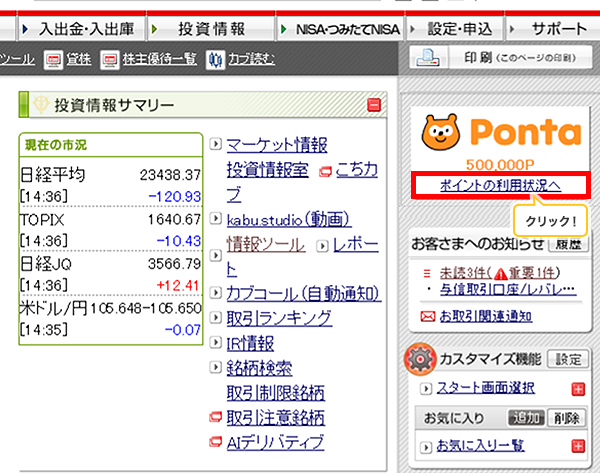The width and height of the screenshot is (600, 473).
Task: Click the arrow icon beside kabu.studio
Action: click(216, 218)
